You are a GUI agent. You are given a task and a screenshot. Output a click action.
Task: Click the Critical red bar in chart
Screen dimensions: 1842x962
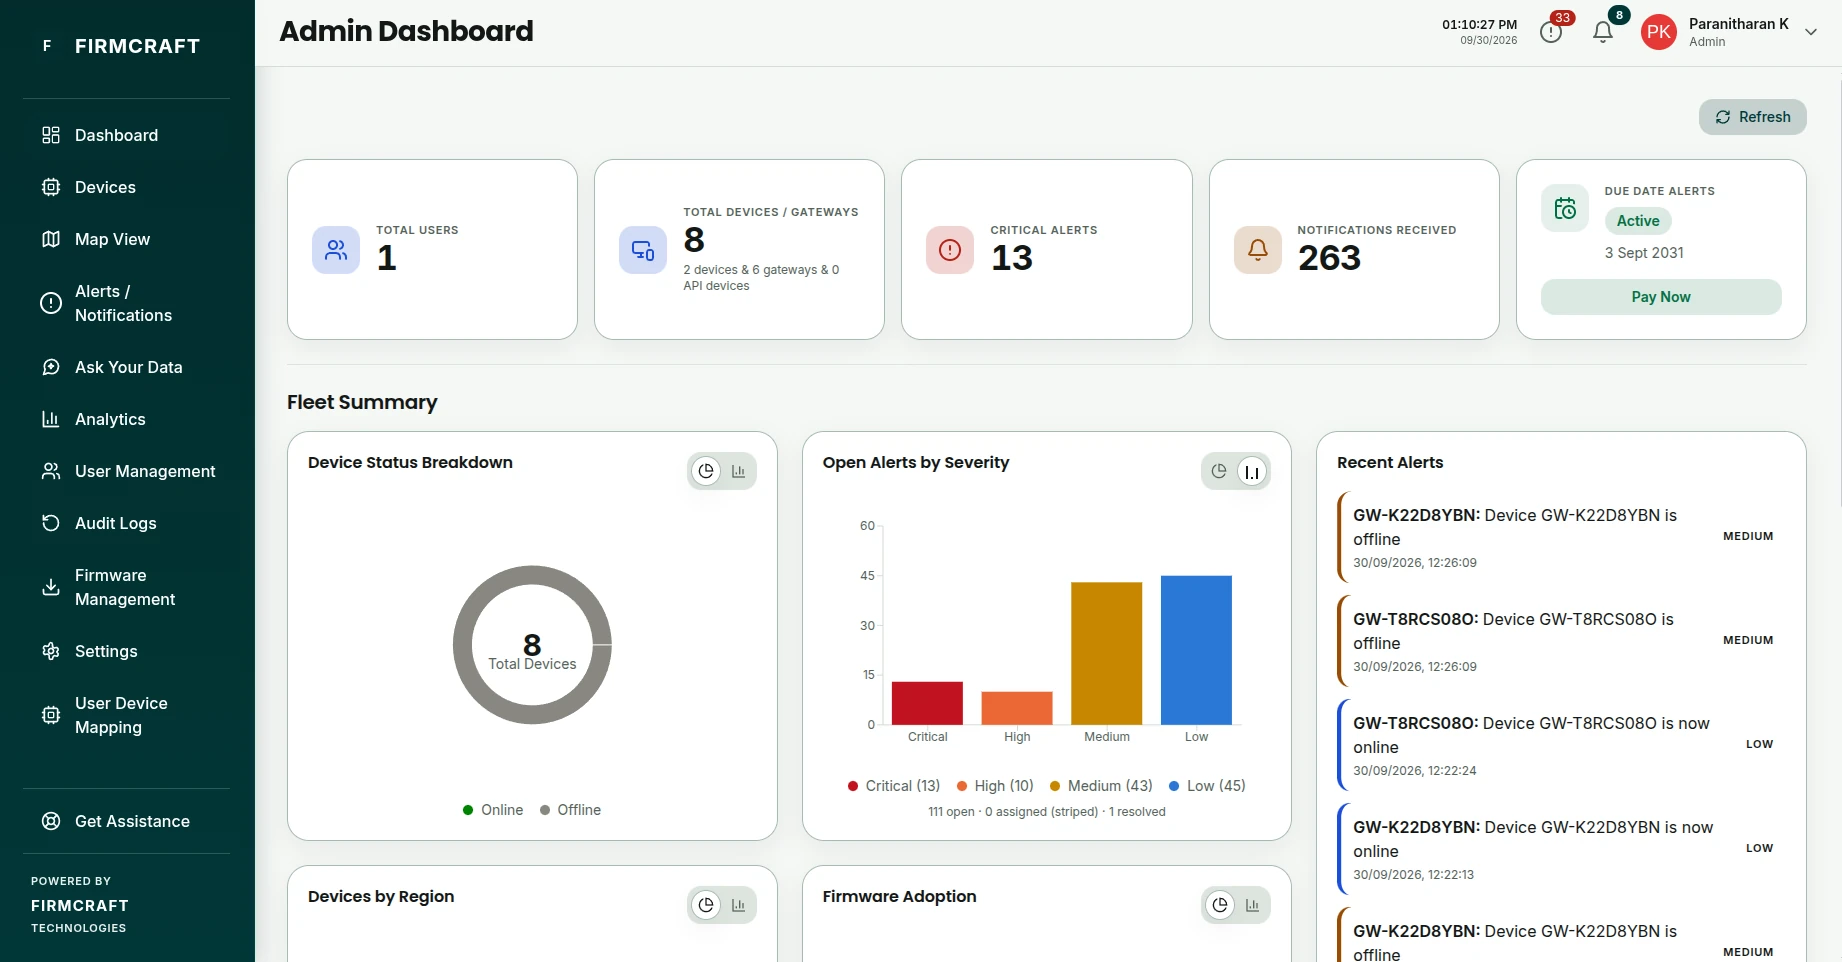(x=927, y=703)
